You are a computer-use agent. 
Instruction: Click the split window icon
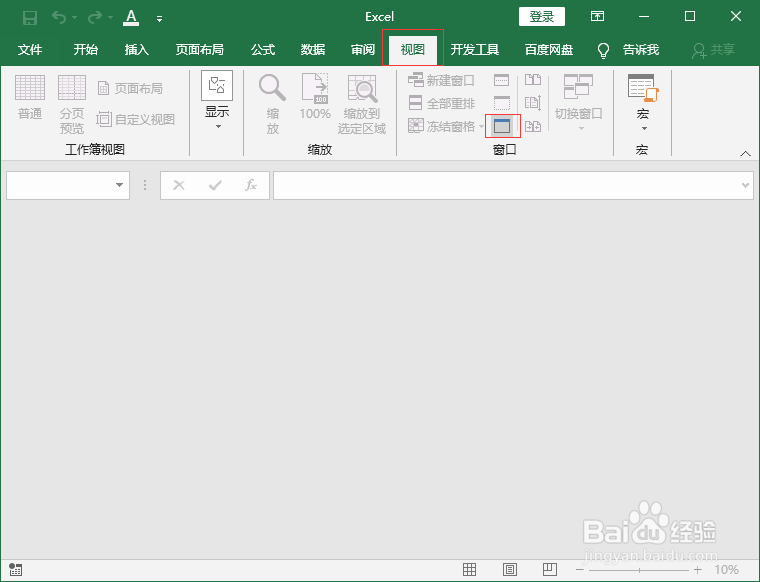click(501, 80)
